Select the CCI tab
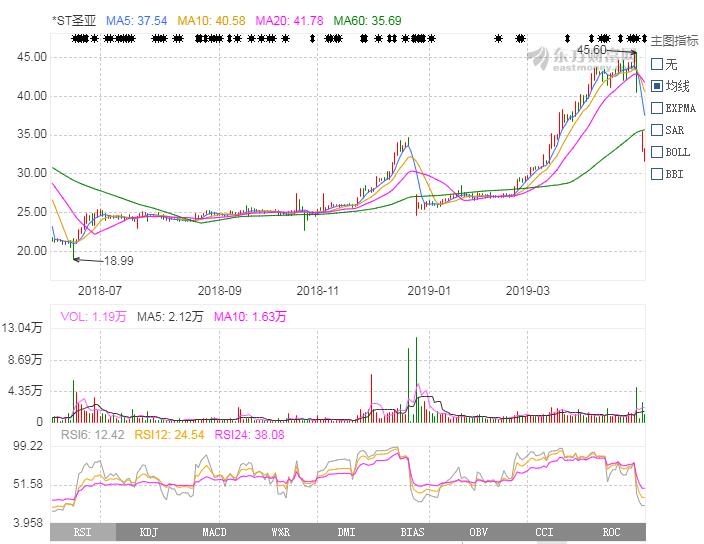This screenshot has width=704, height=544. (x=545, y=532)
